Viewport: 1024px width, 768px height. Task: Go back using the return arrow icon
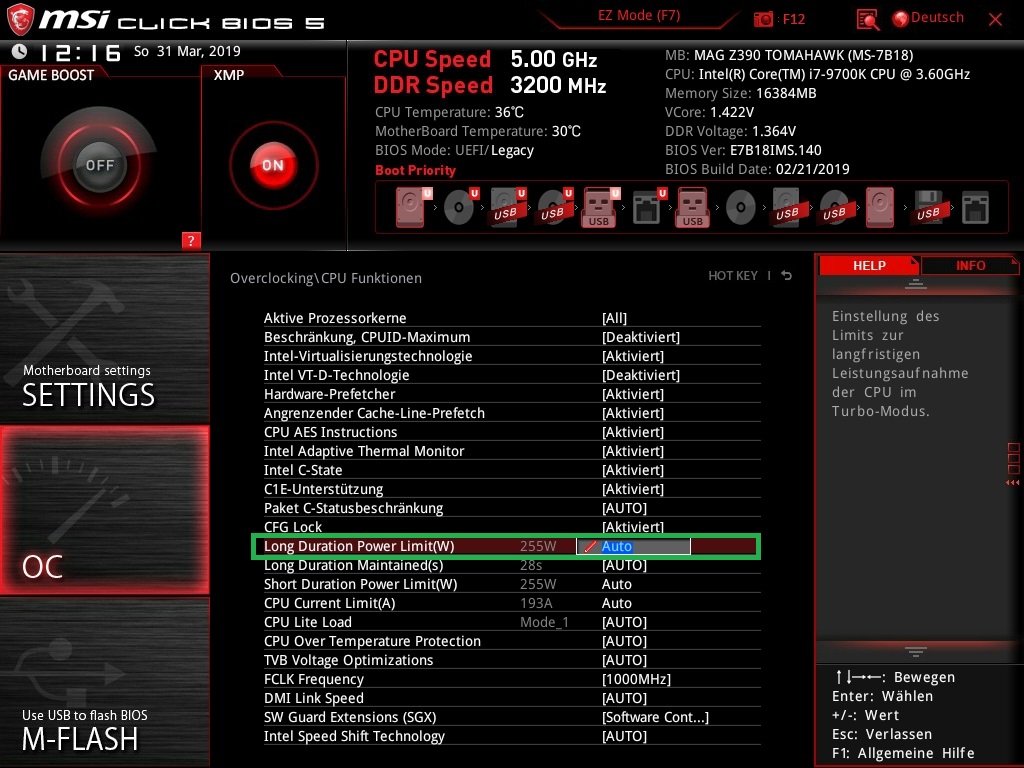tap(786, 276)
